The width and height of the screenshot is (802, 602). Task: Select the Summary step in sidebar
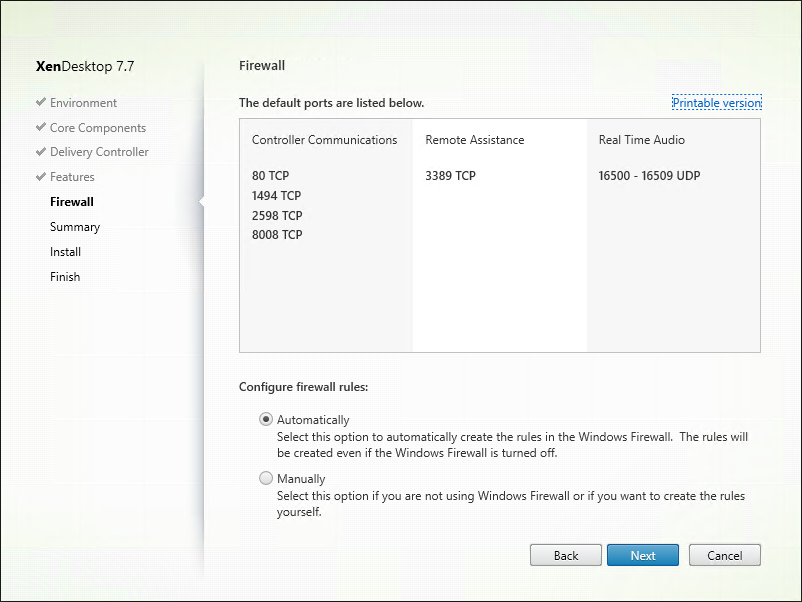(75, 227)
